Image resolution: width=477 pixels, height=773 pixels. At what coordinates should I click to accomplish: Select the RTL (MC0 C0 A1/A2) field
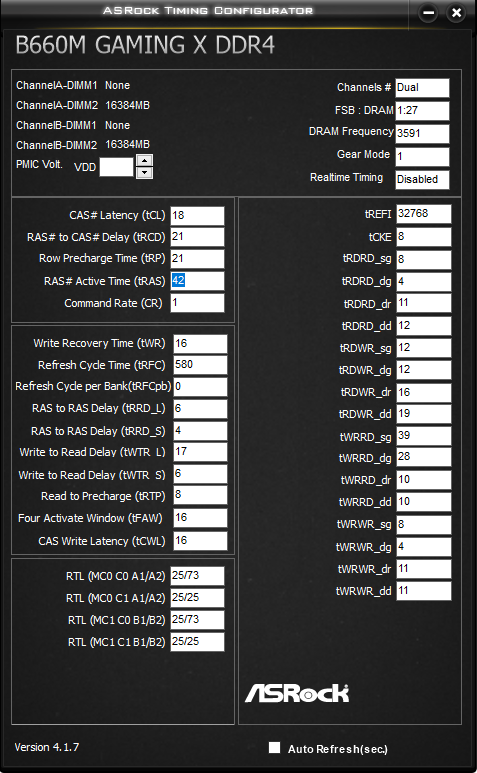click(x=197, y=576)
